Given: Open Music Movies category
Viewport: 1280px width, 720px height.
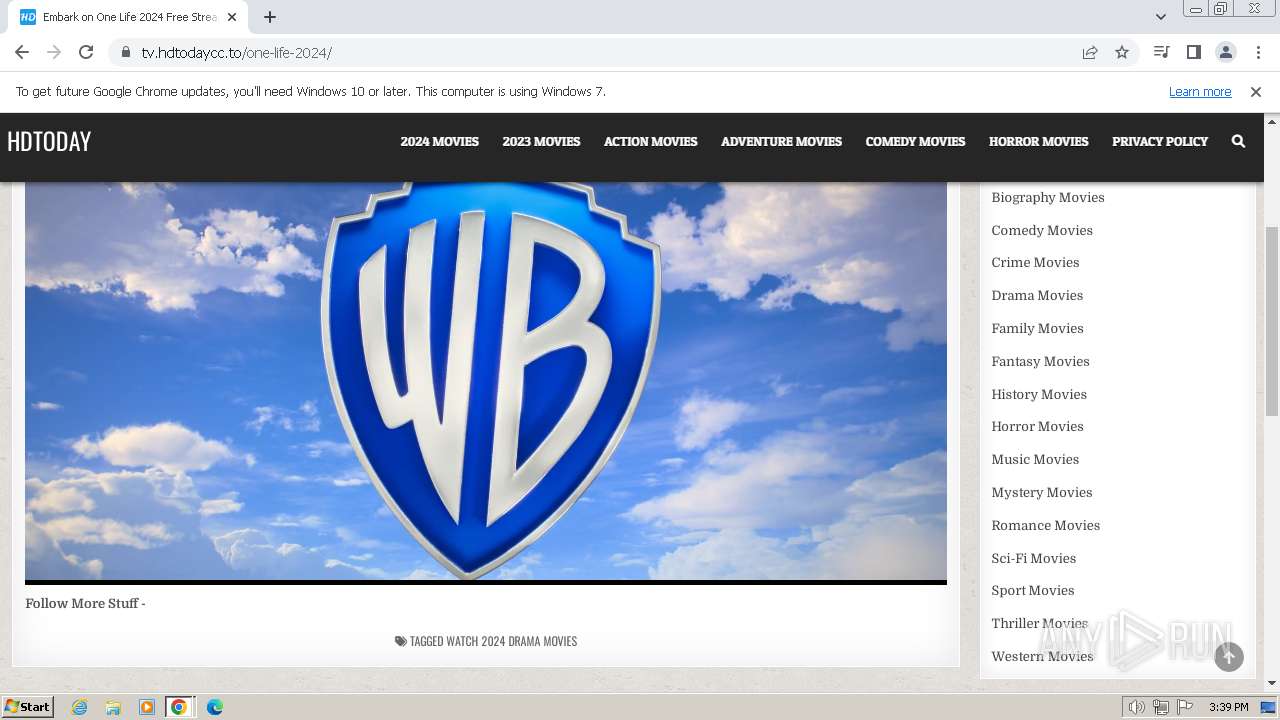Looking at the screenshot, I should pos(1035,460).
